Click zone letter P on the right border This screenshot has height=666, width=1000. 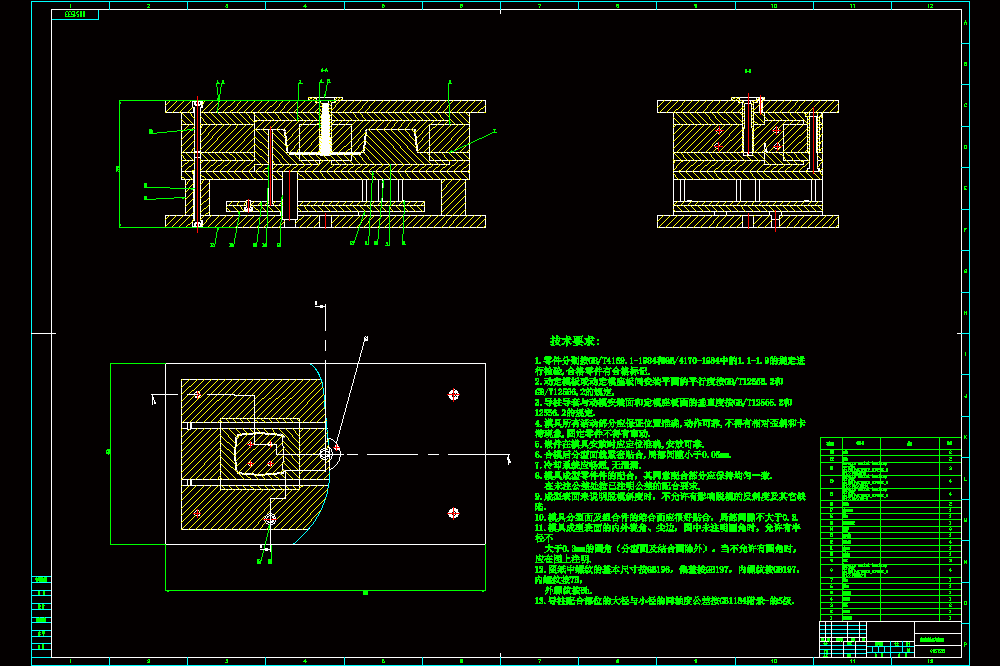tap(966, 644)
